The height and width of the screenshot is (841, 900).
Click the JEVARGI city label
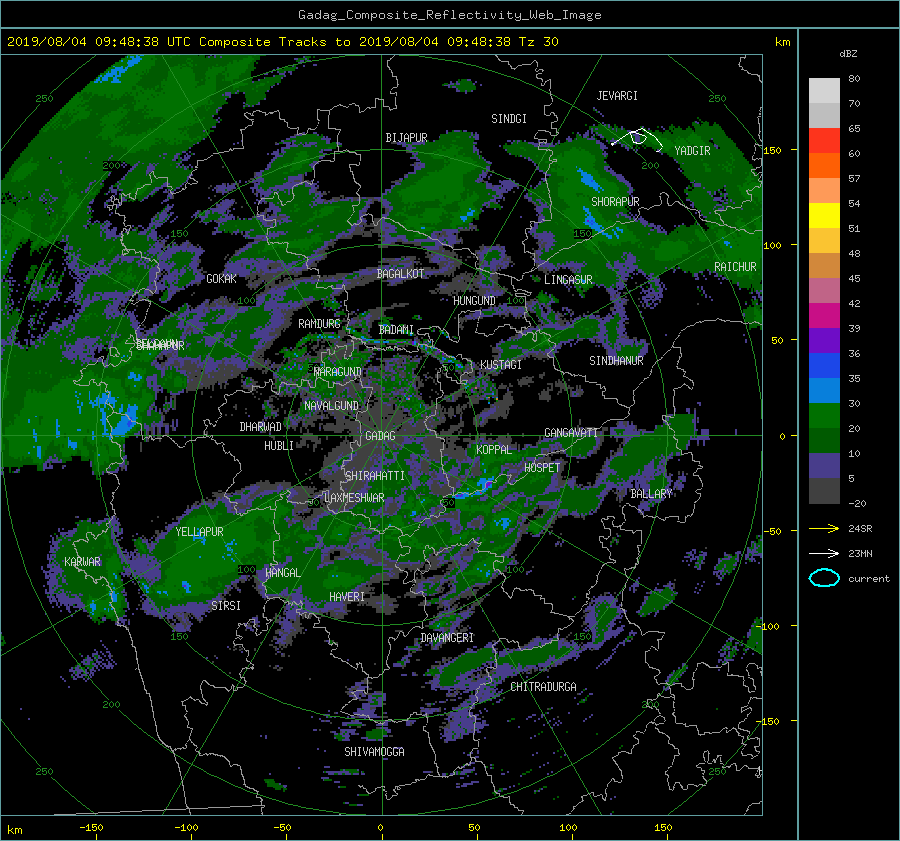(617, 96)
